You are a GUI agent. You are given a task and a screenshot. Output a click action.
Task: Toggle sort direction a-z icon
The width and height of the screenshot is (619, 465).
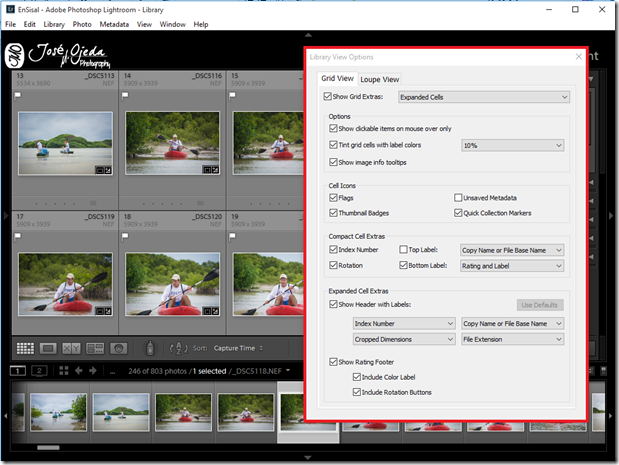pyautogui.click(x=178, y=348)
